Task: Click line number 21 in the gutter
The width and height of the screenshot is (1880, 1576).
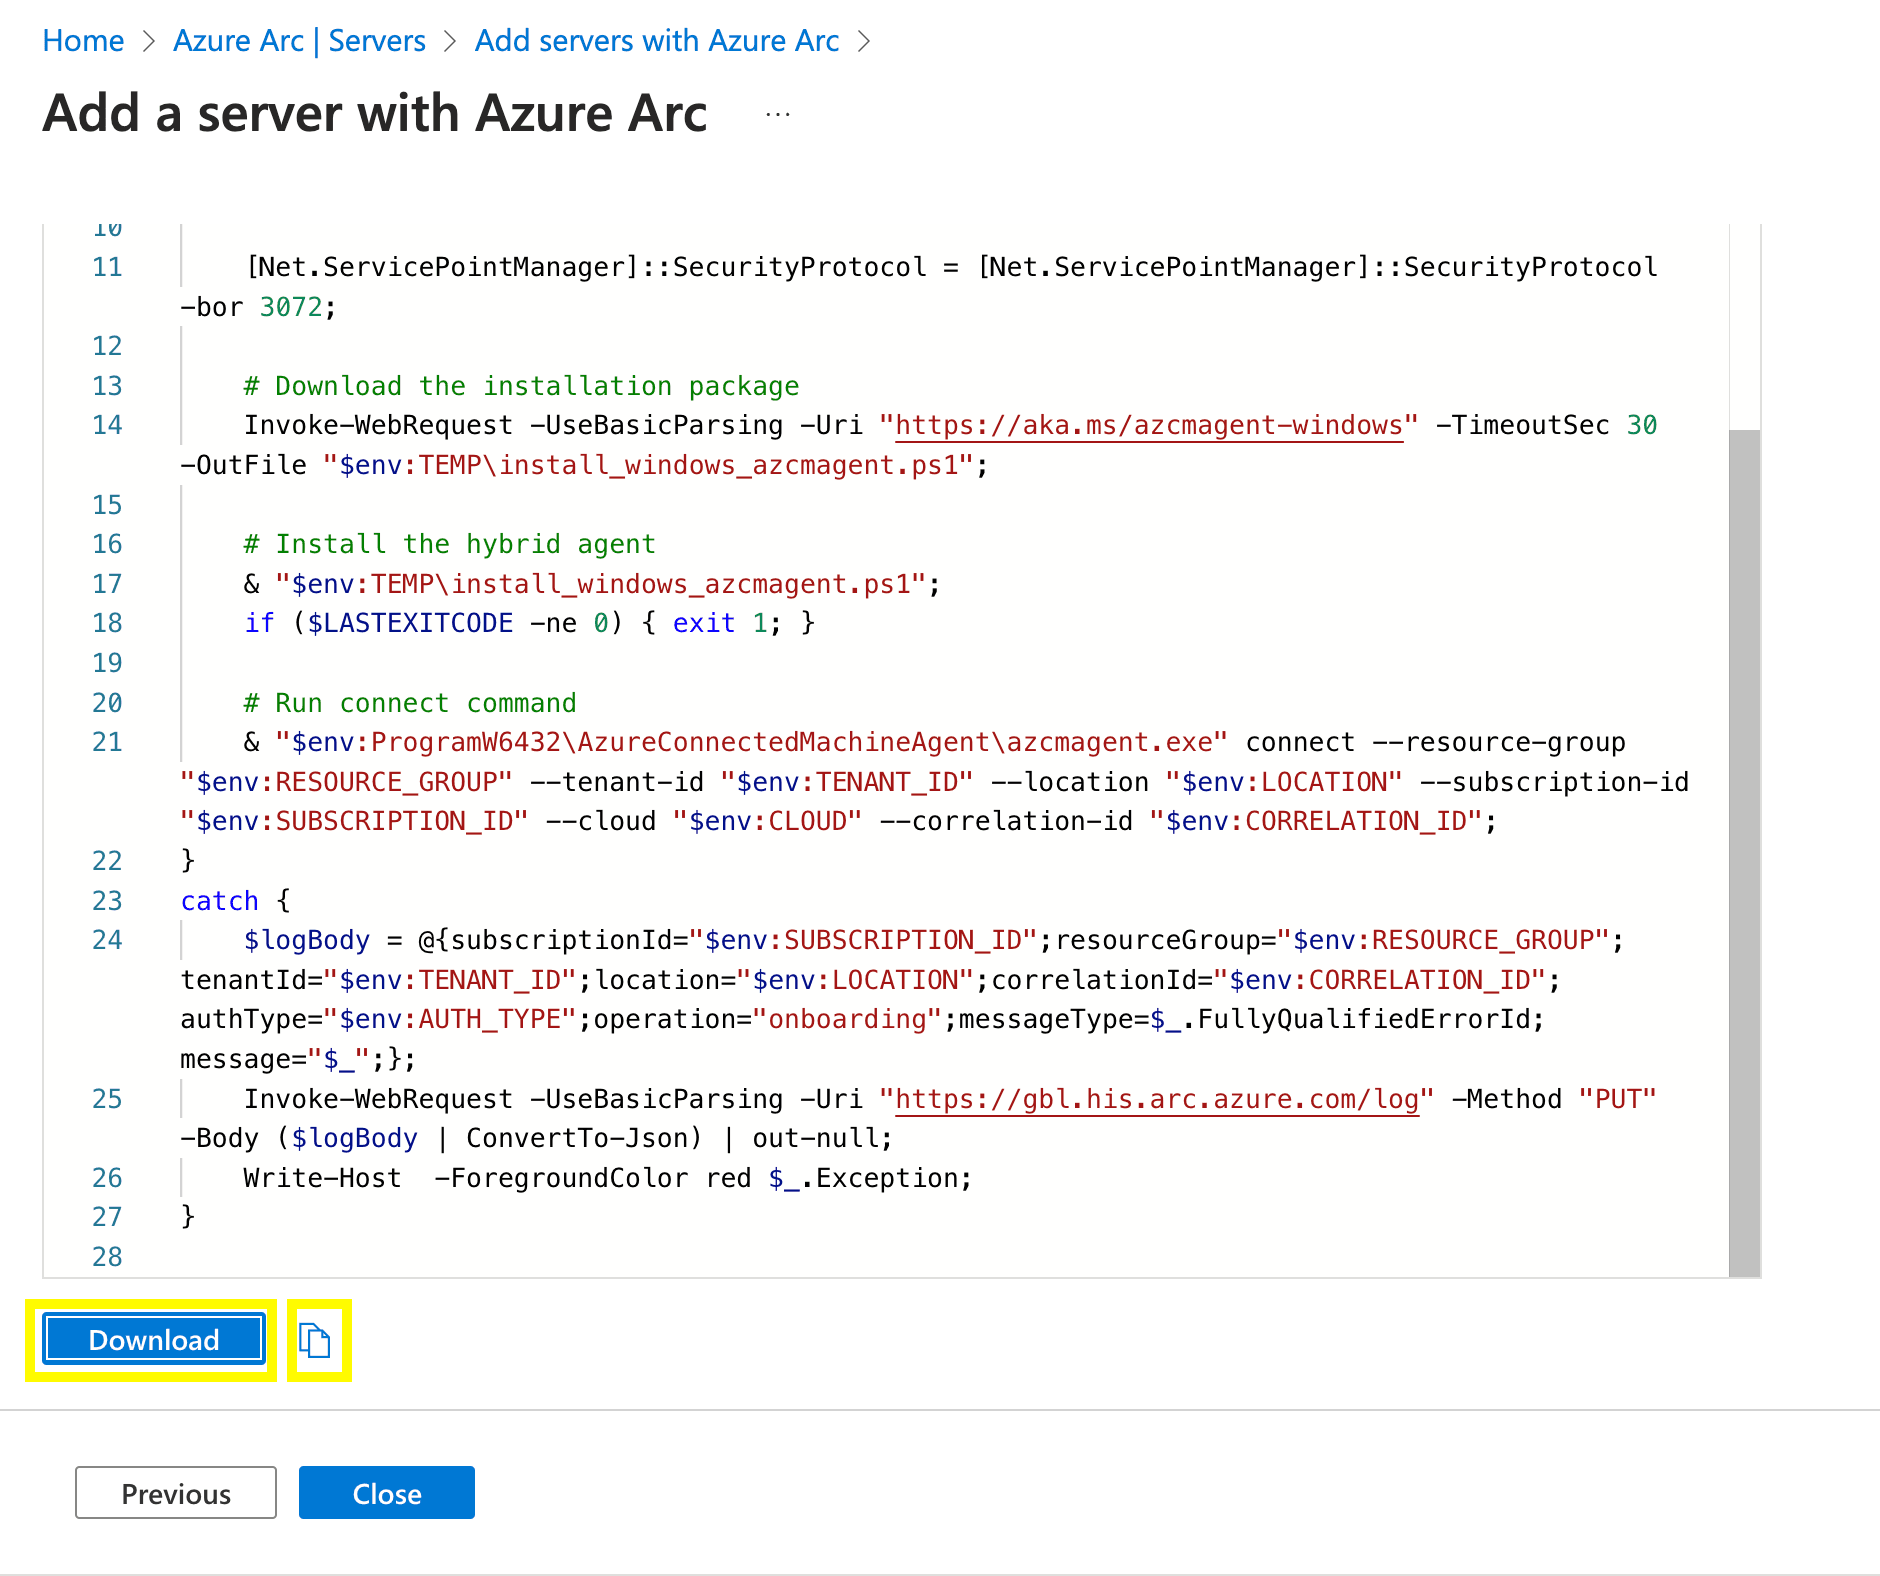Action: [x=107, y=742]
